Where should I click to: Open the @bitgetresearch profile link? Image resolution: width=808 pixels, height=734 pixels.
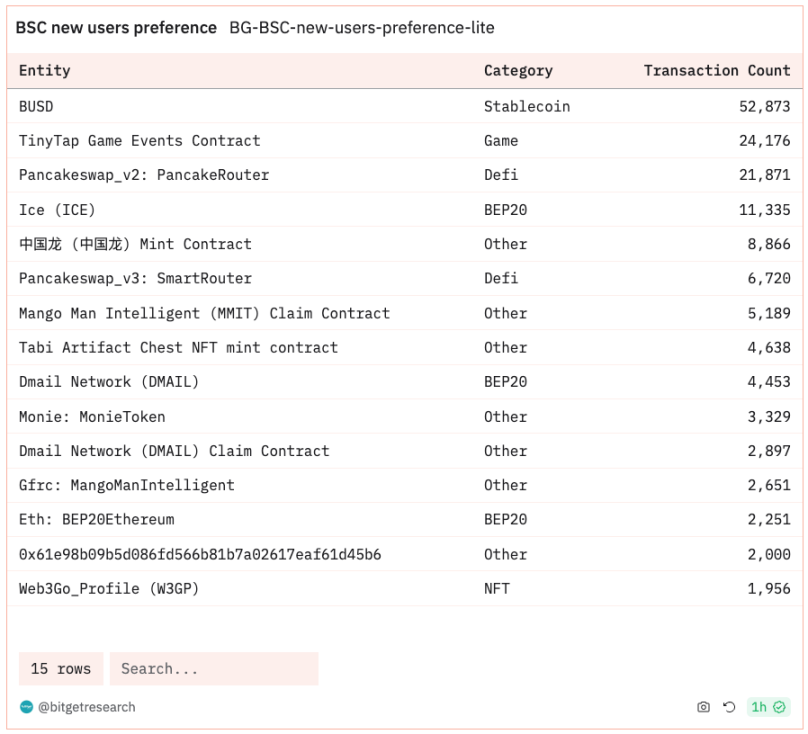pos(87,707)
